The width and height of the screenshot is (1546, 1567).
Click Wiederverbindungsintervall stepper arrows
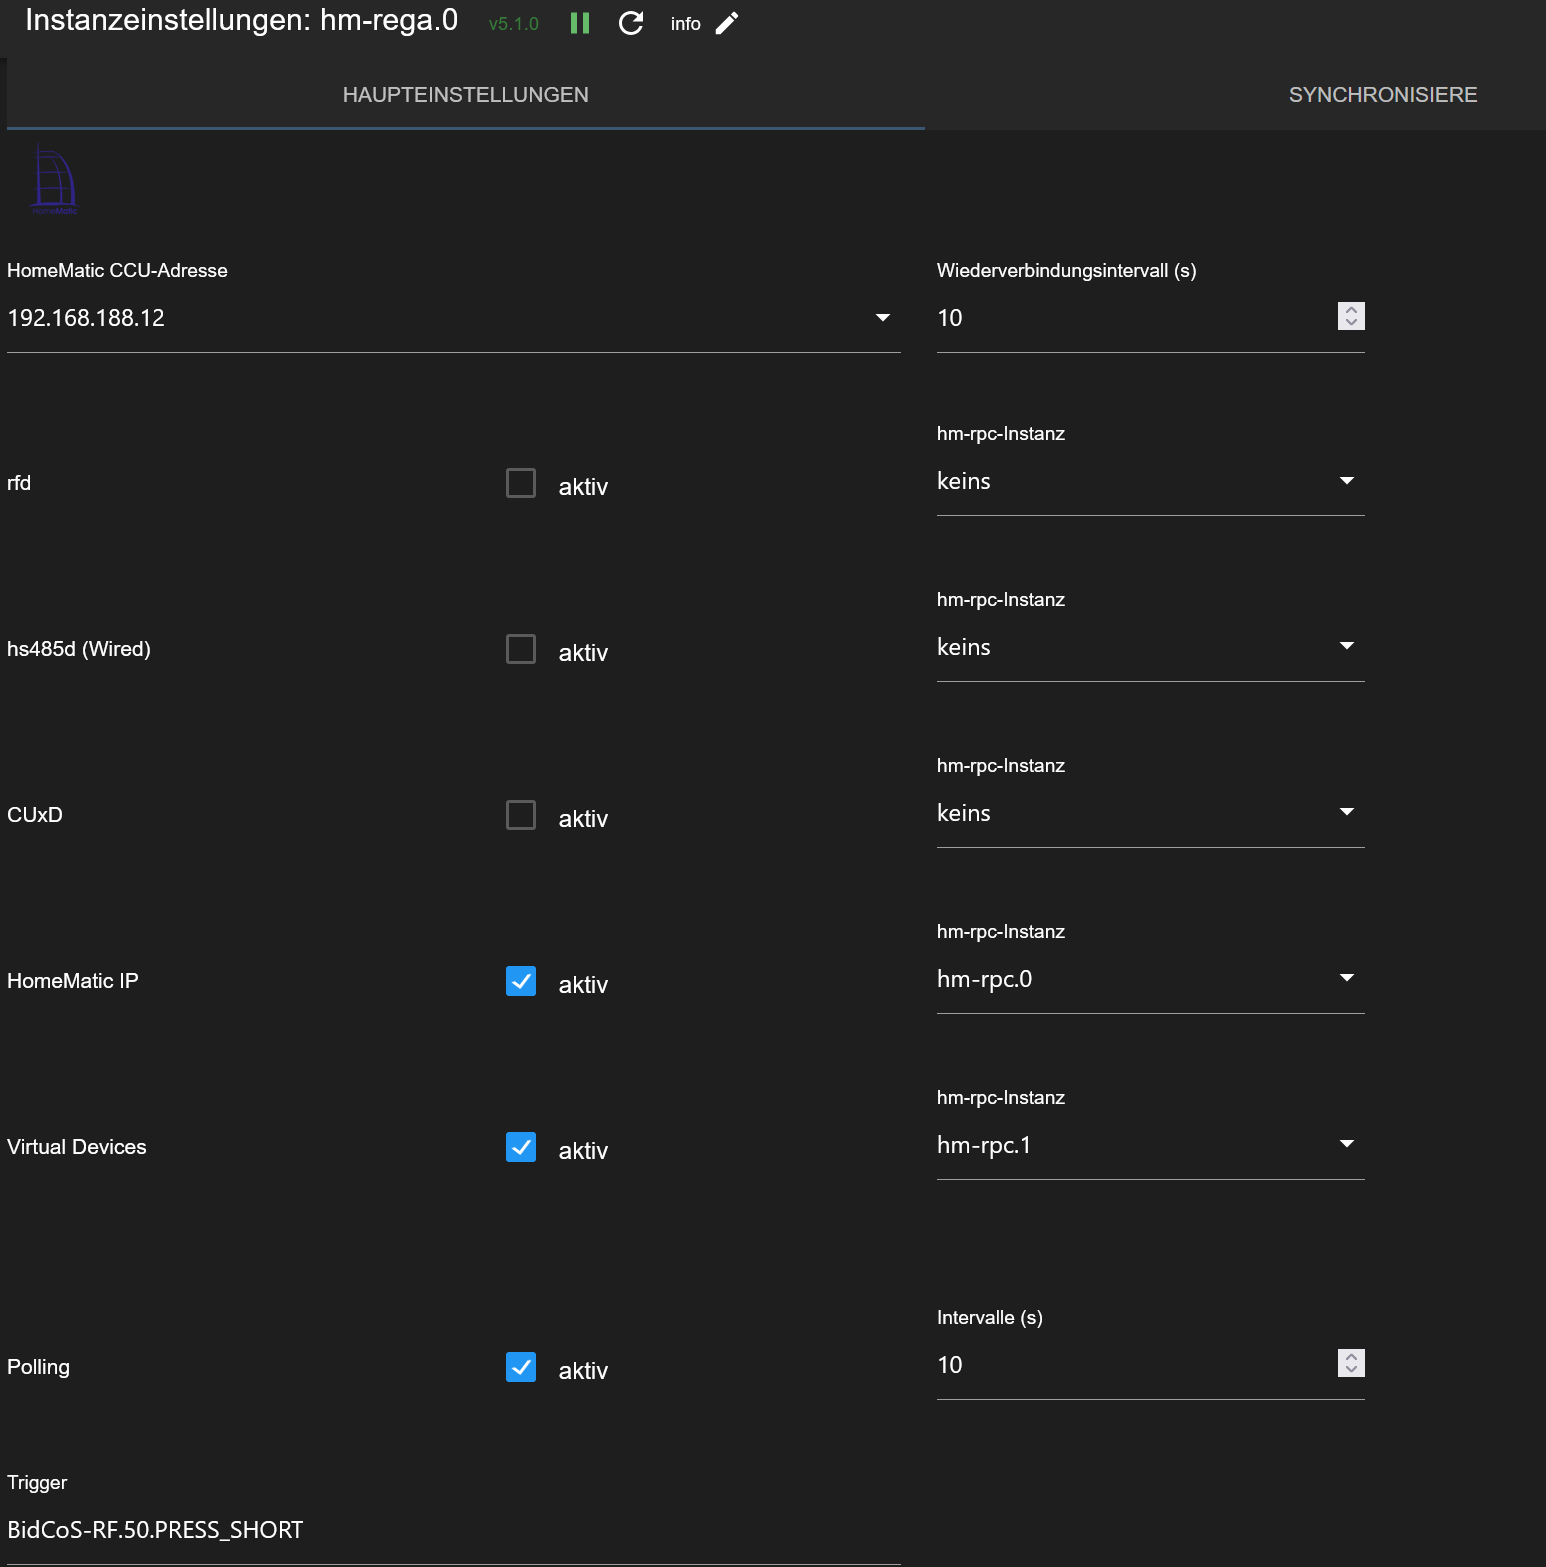pos(1351,316)
